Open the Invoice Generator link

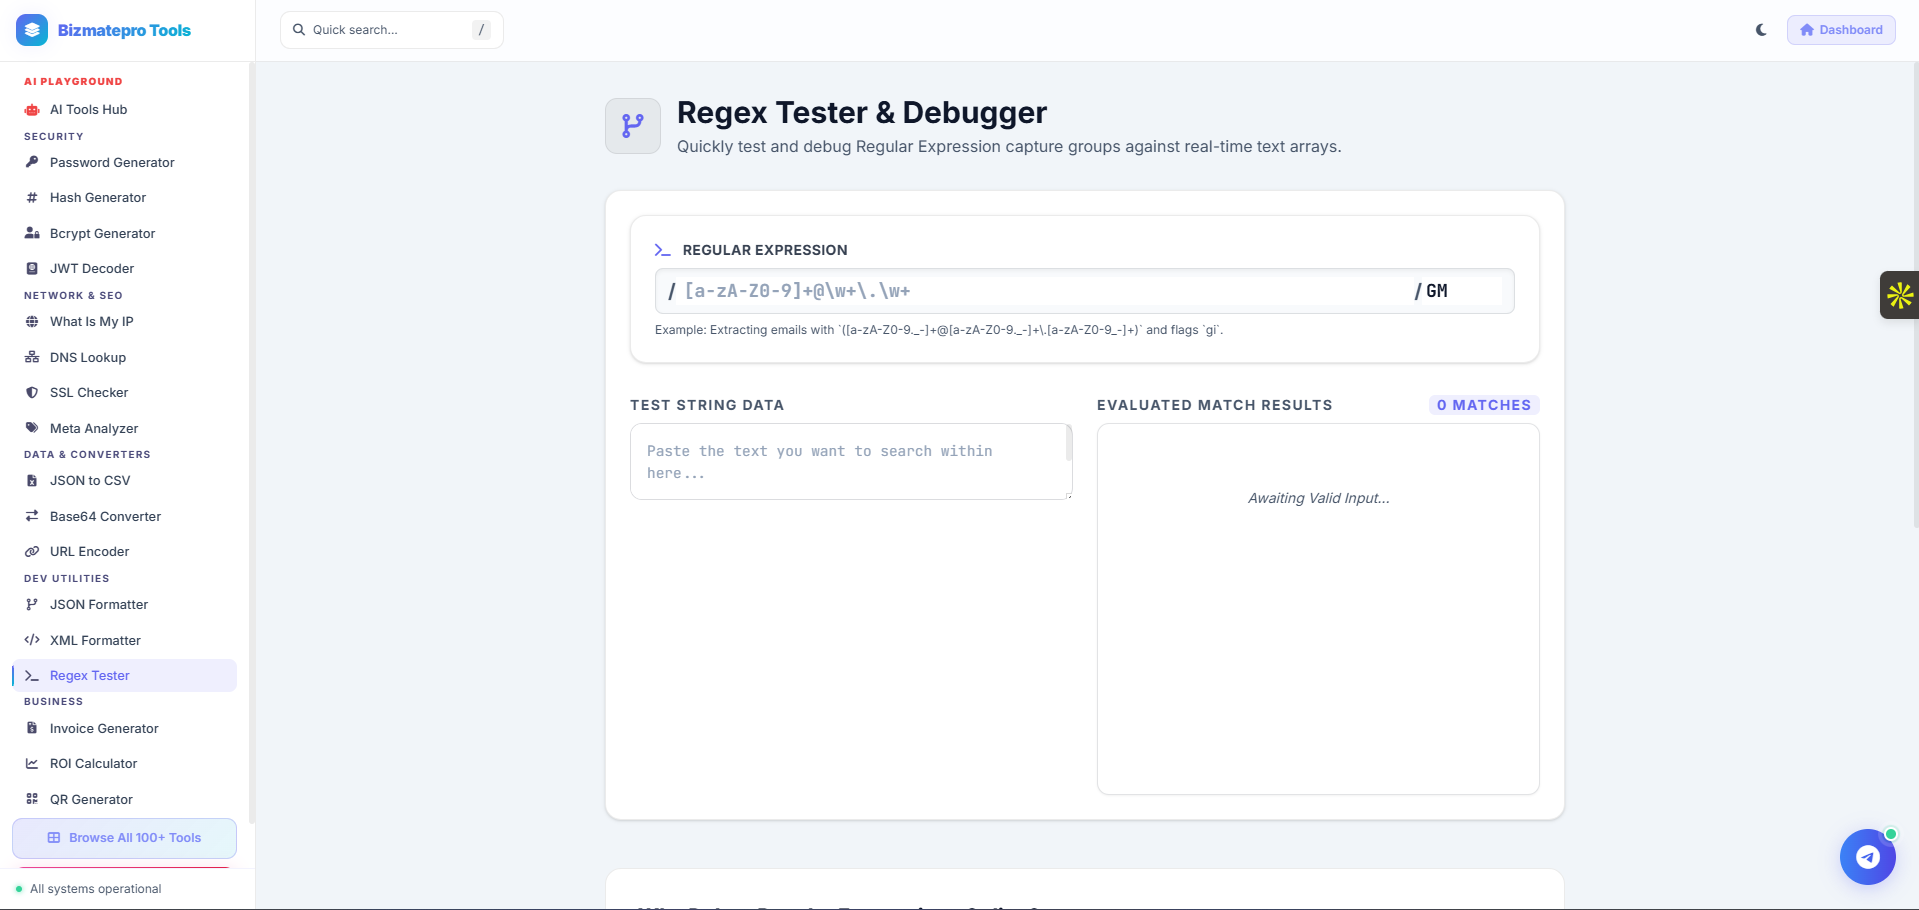pos(124,728)
